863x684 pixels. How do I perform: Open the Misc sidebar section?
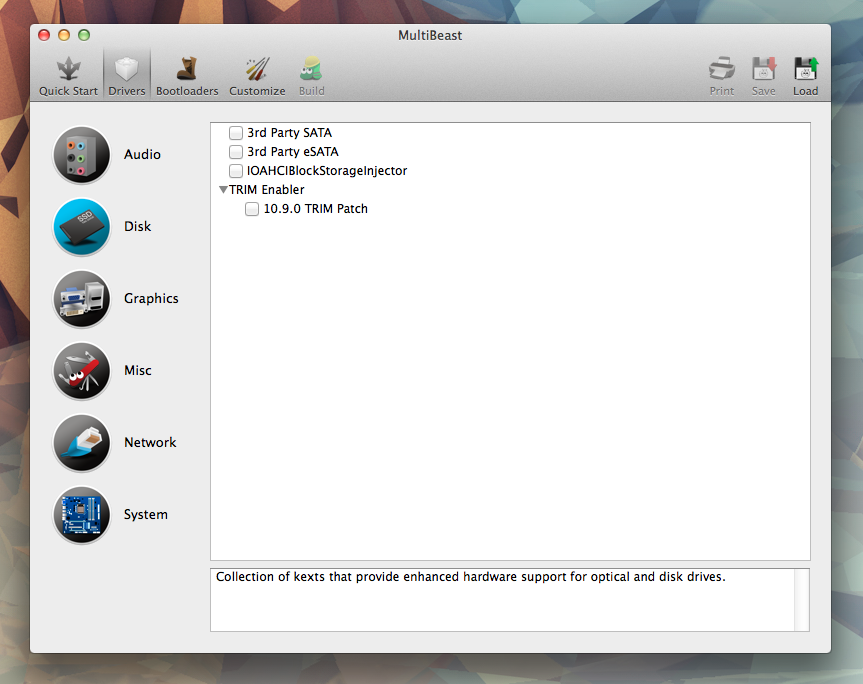(x=81, y=371)
